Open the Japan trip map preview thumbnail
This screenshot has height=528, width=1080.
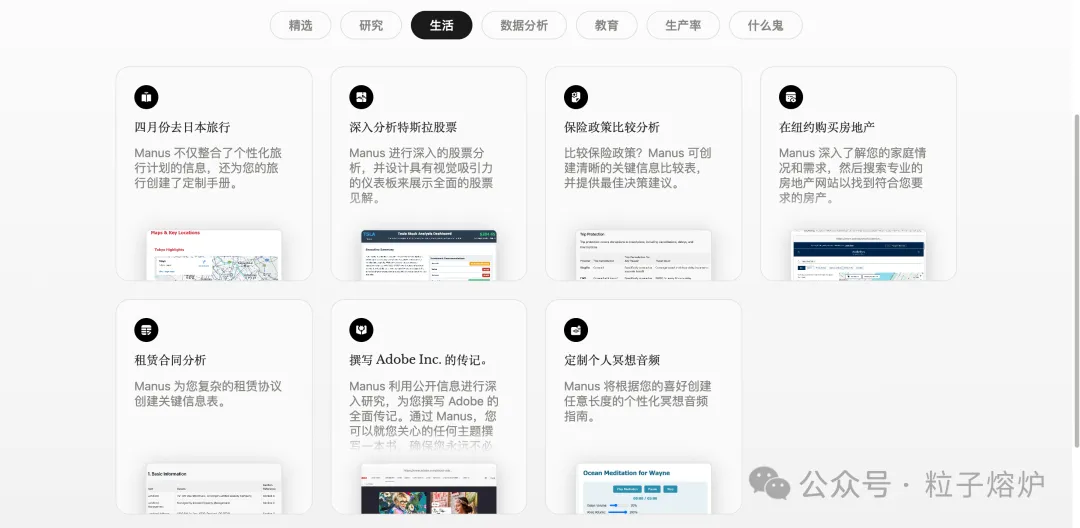point(214,255)
